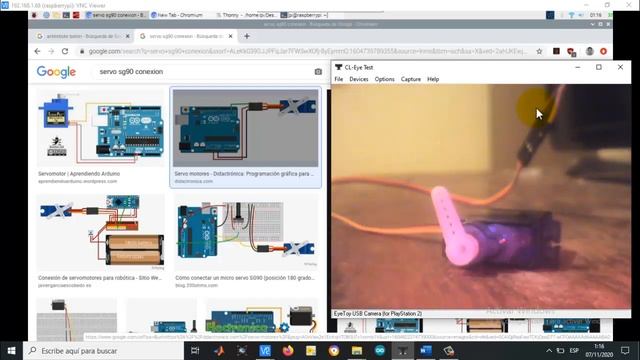Open the Raspberry Pi menu icon

[35, 15]
